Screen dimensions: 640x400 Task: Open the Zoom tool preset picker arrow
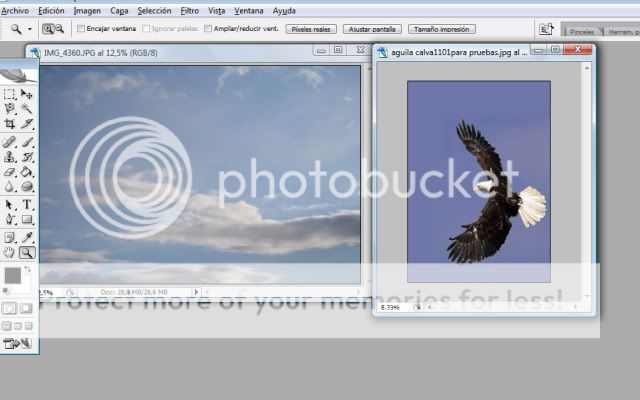click(29, 29)
